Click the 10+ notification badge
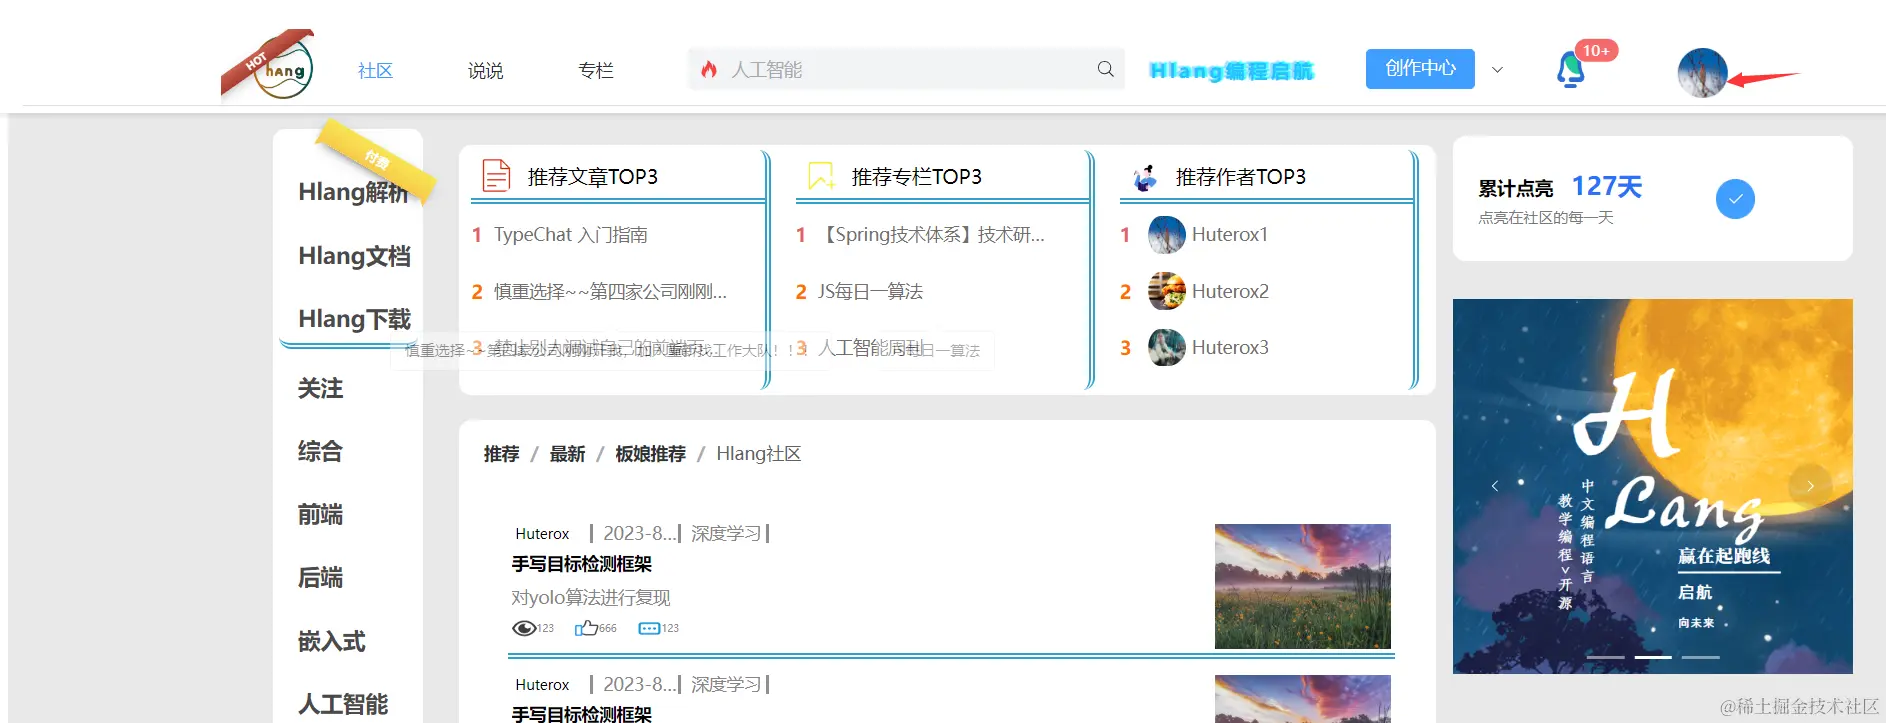Screen dimensions: 1886x723 1596,50
